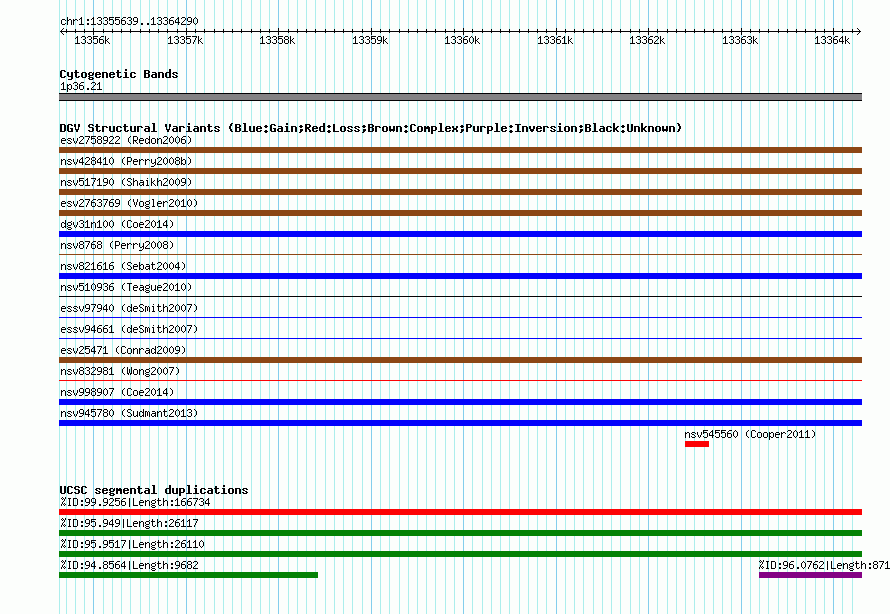
Task: Select nsv945780 (Sudmant2013) label
Action: pyautogui.click(x=129, y=413)
